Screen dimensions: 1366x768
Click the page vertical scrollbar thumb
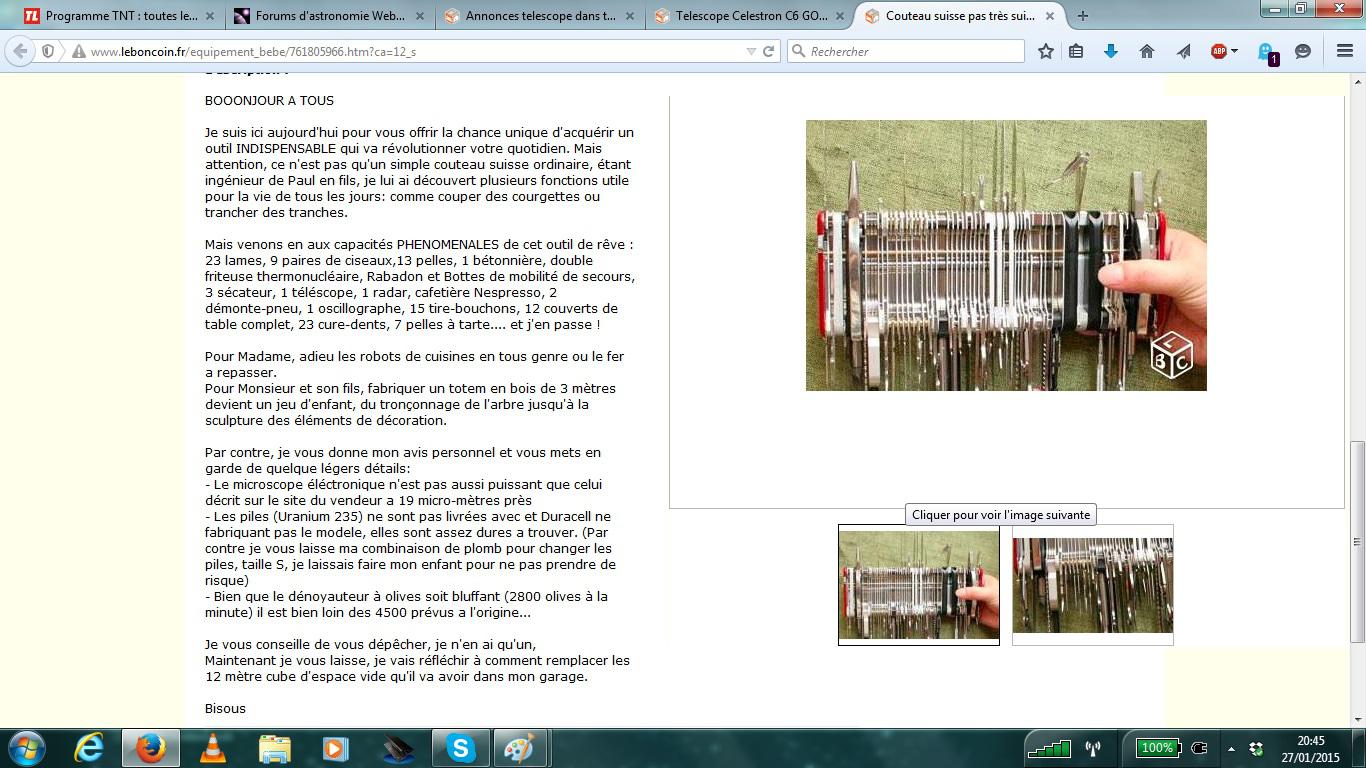pyautogui.click(x=1357, y=542)
